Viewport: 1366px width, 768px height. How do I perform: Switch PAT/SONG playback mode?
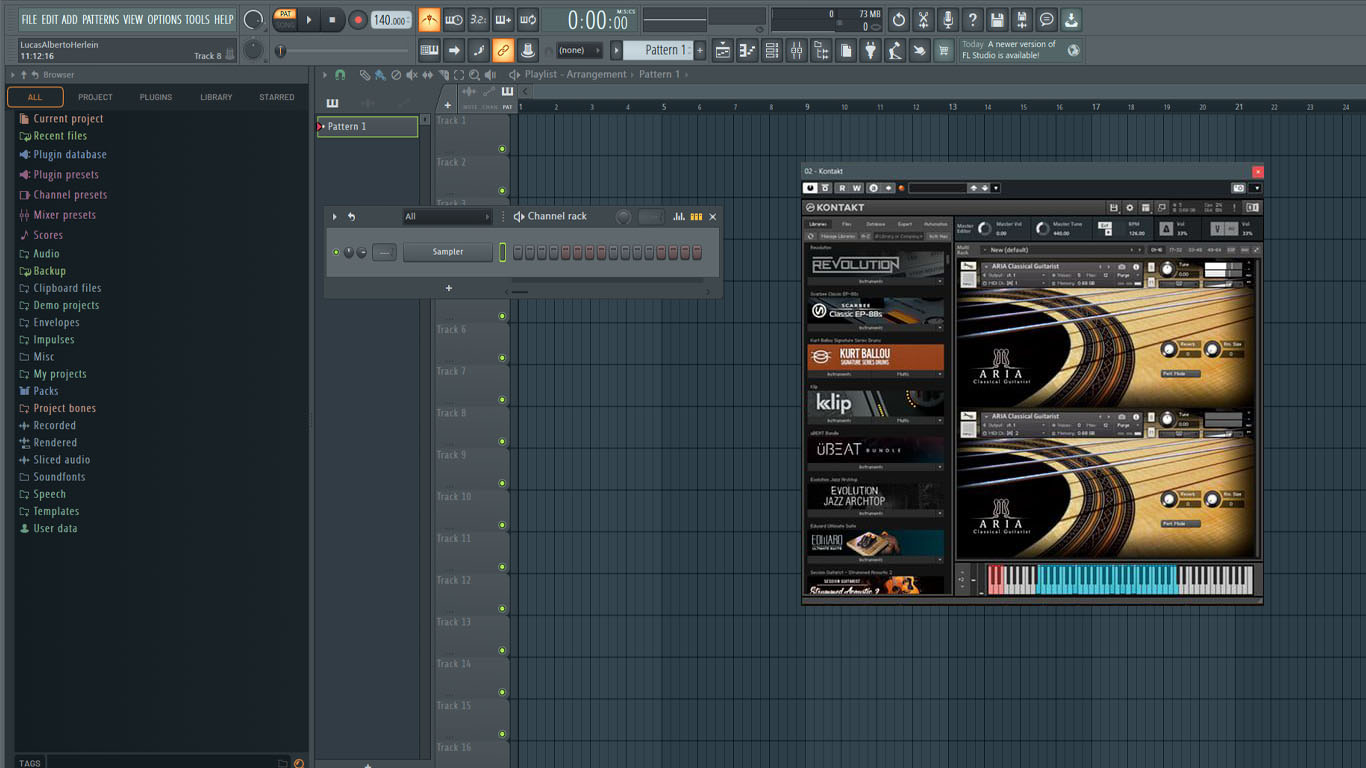(285, 19)
